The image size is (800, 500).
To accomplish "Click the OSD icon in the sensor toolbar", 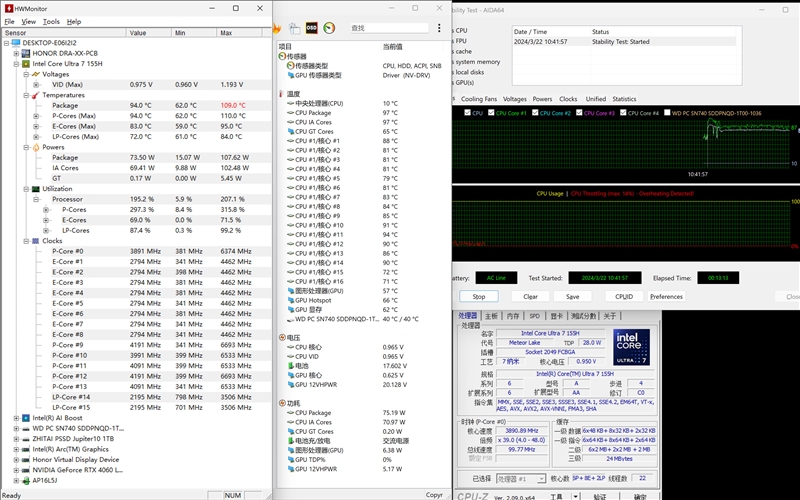I will tap(311, 27).
